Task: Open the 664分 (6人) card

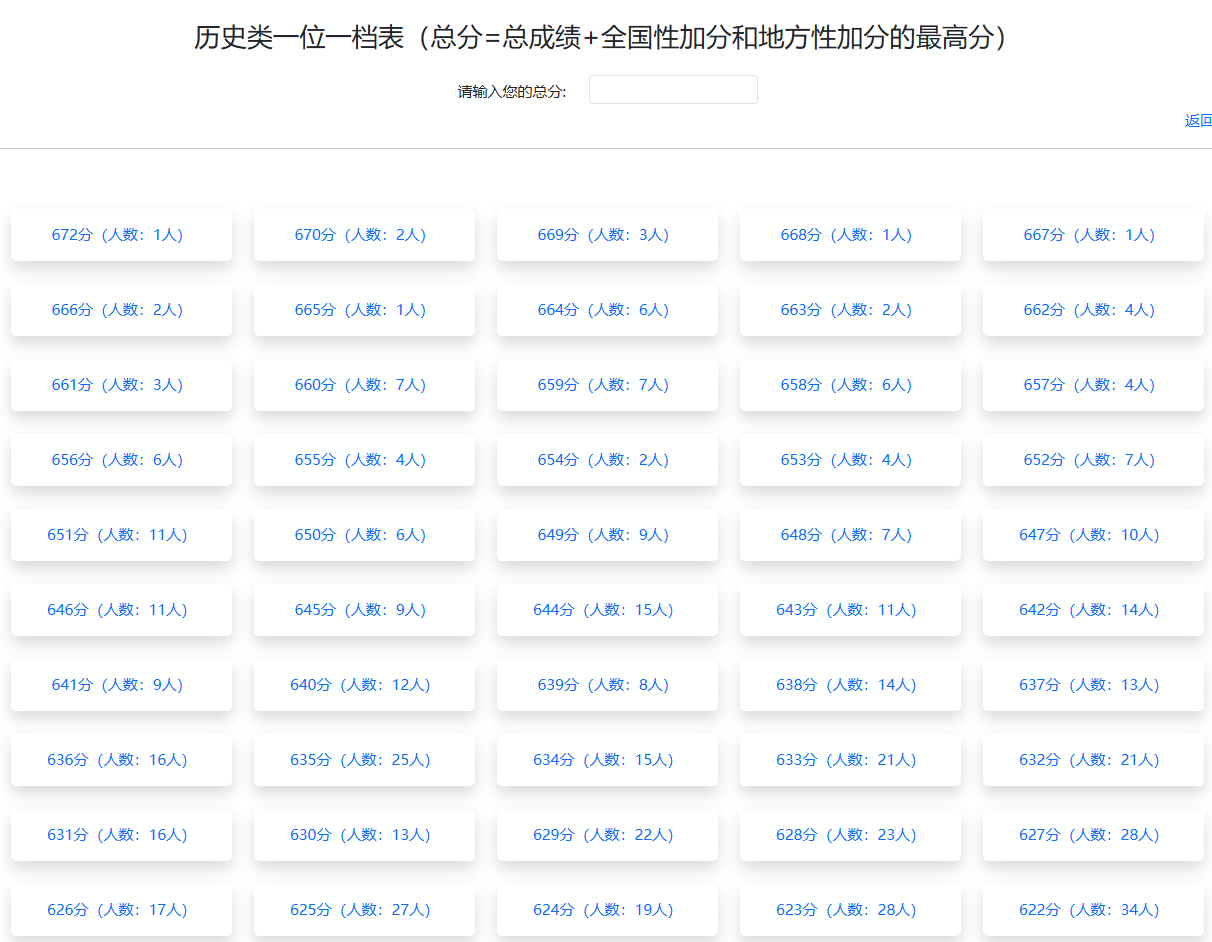Action: pyautogui.click(x=607, y=310)
